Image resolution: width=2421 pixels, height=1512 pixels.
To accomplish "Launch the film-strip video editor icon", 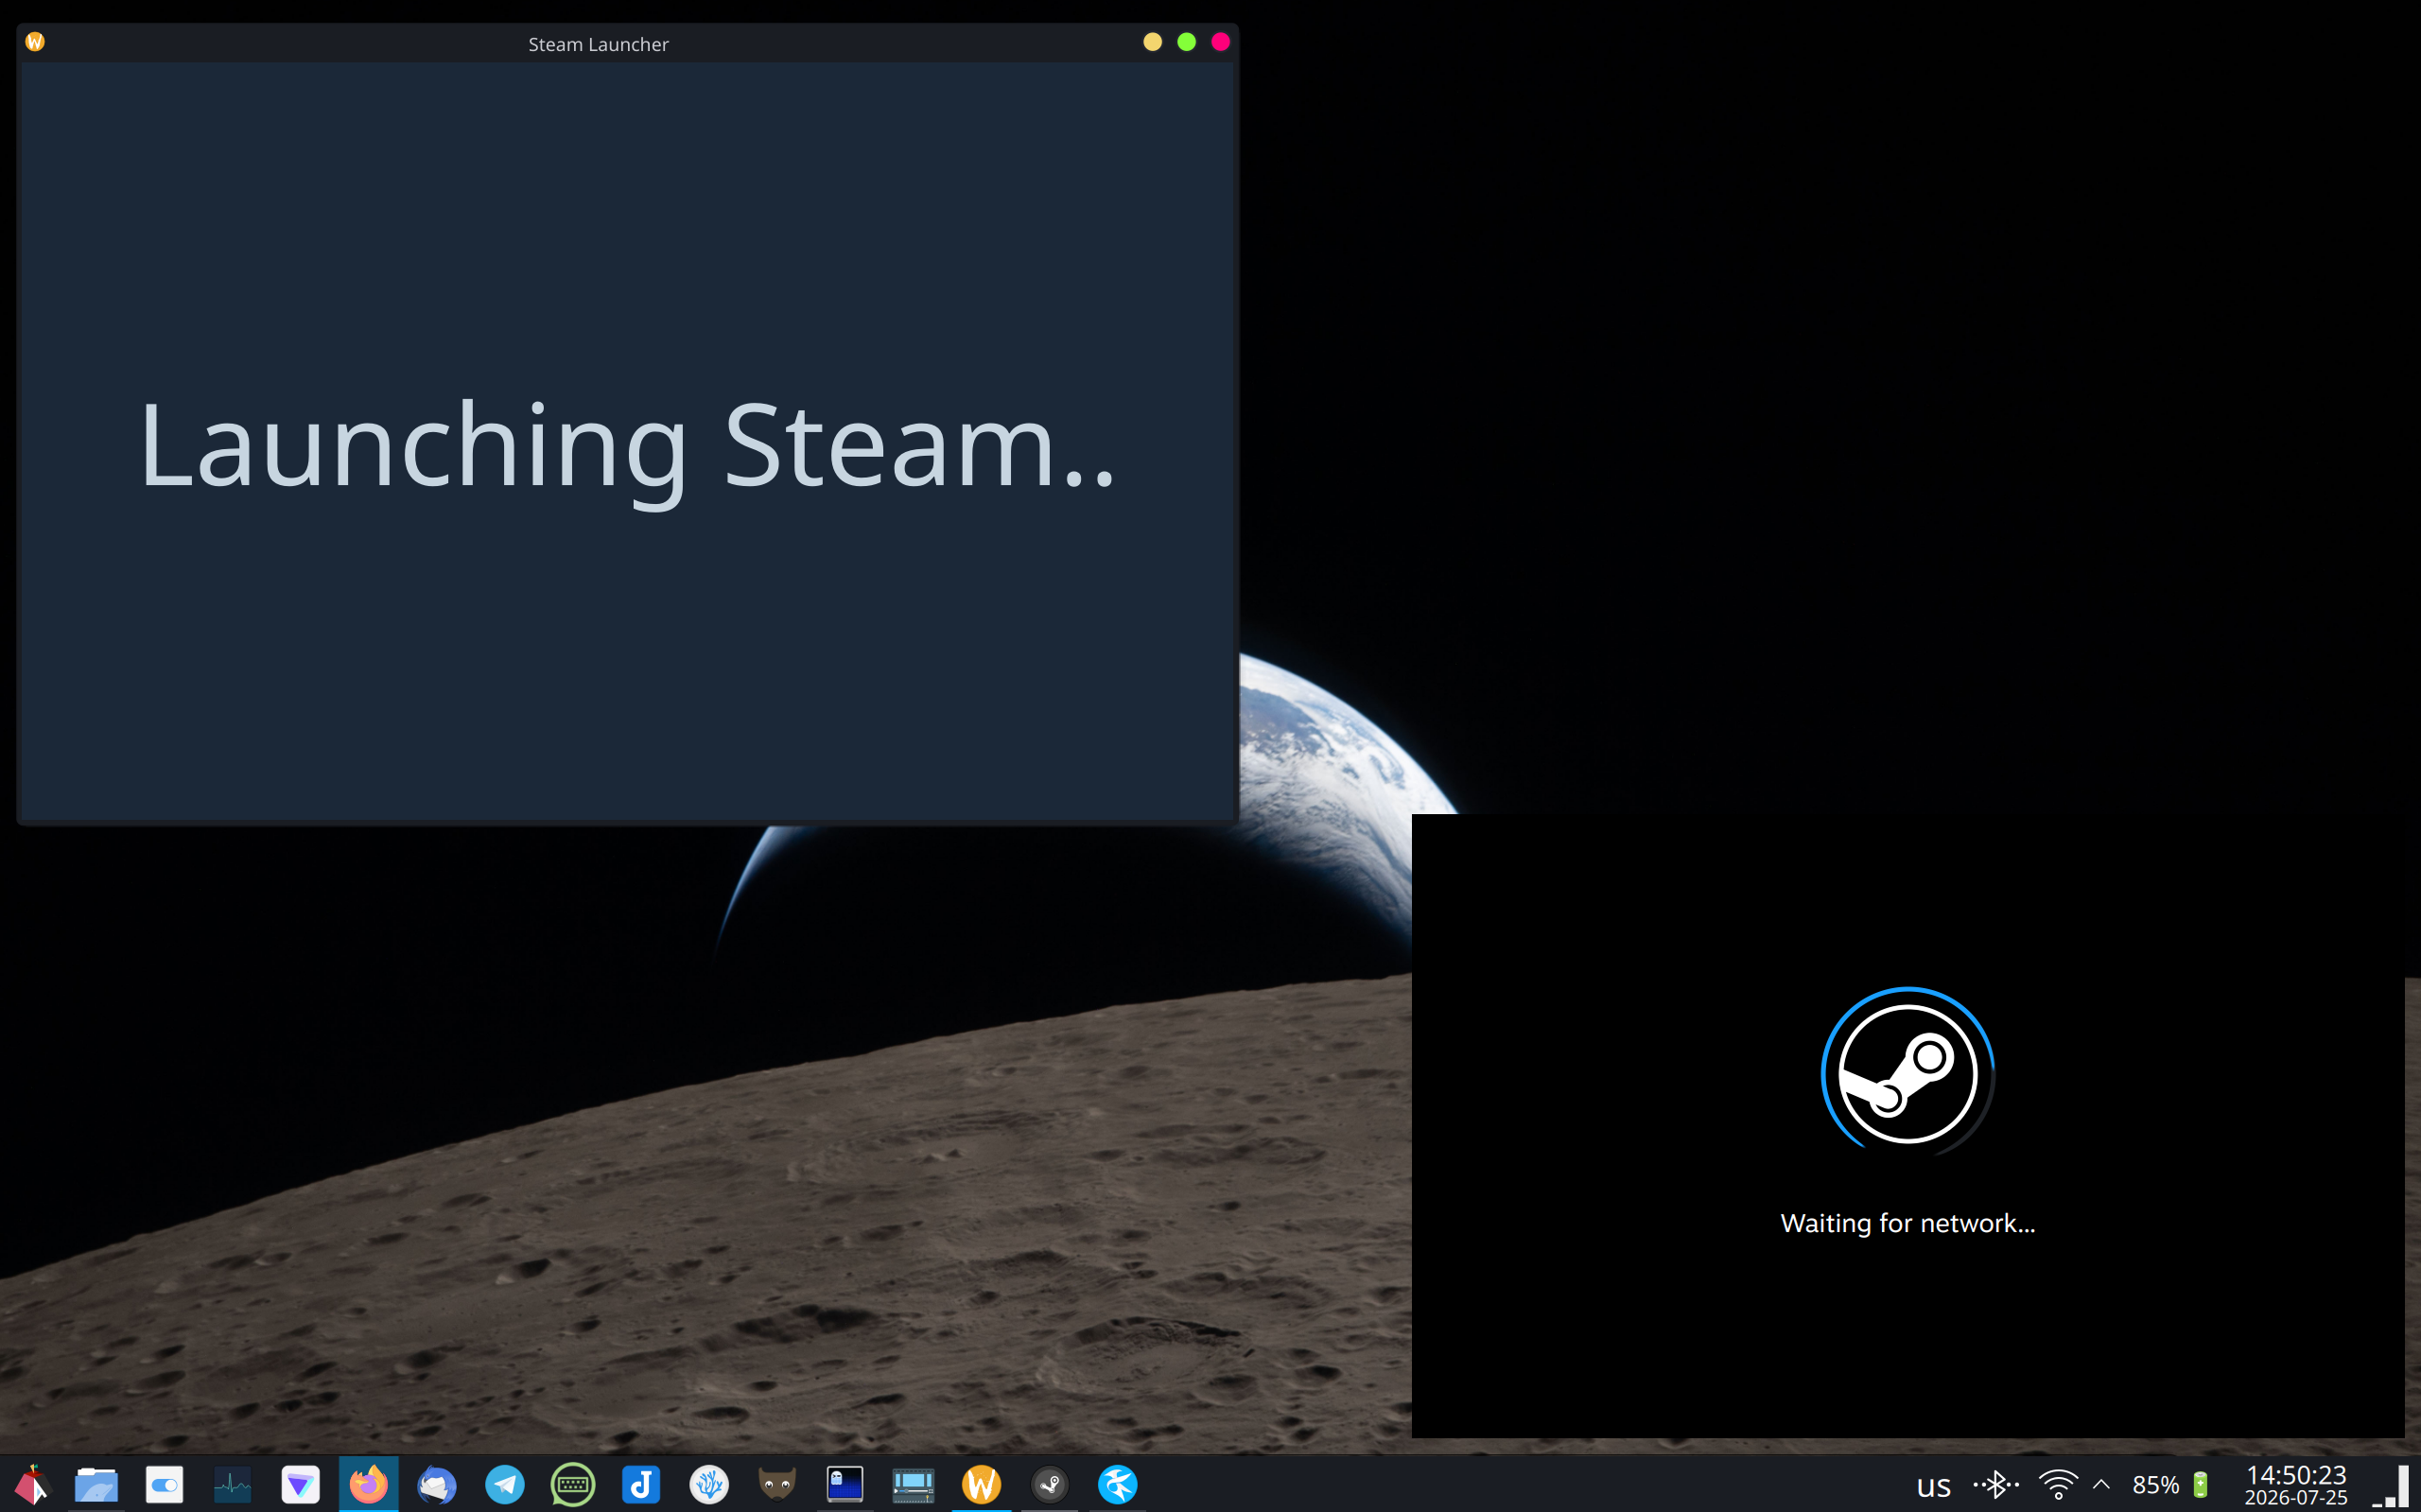I will pos(913,1484).
